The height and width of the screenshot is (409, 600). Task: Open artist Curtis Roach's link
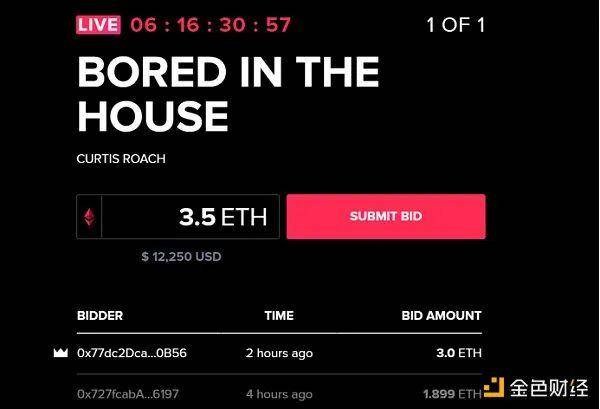(121, 159)
